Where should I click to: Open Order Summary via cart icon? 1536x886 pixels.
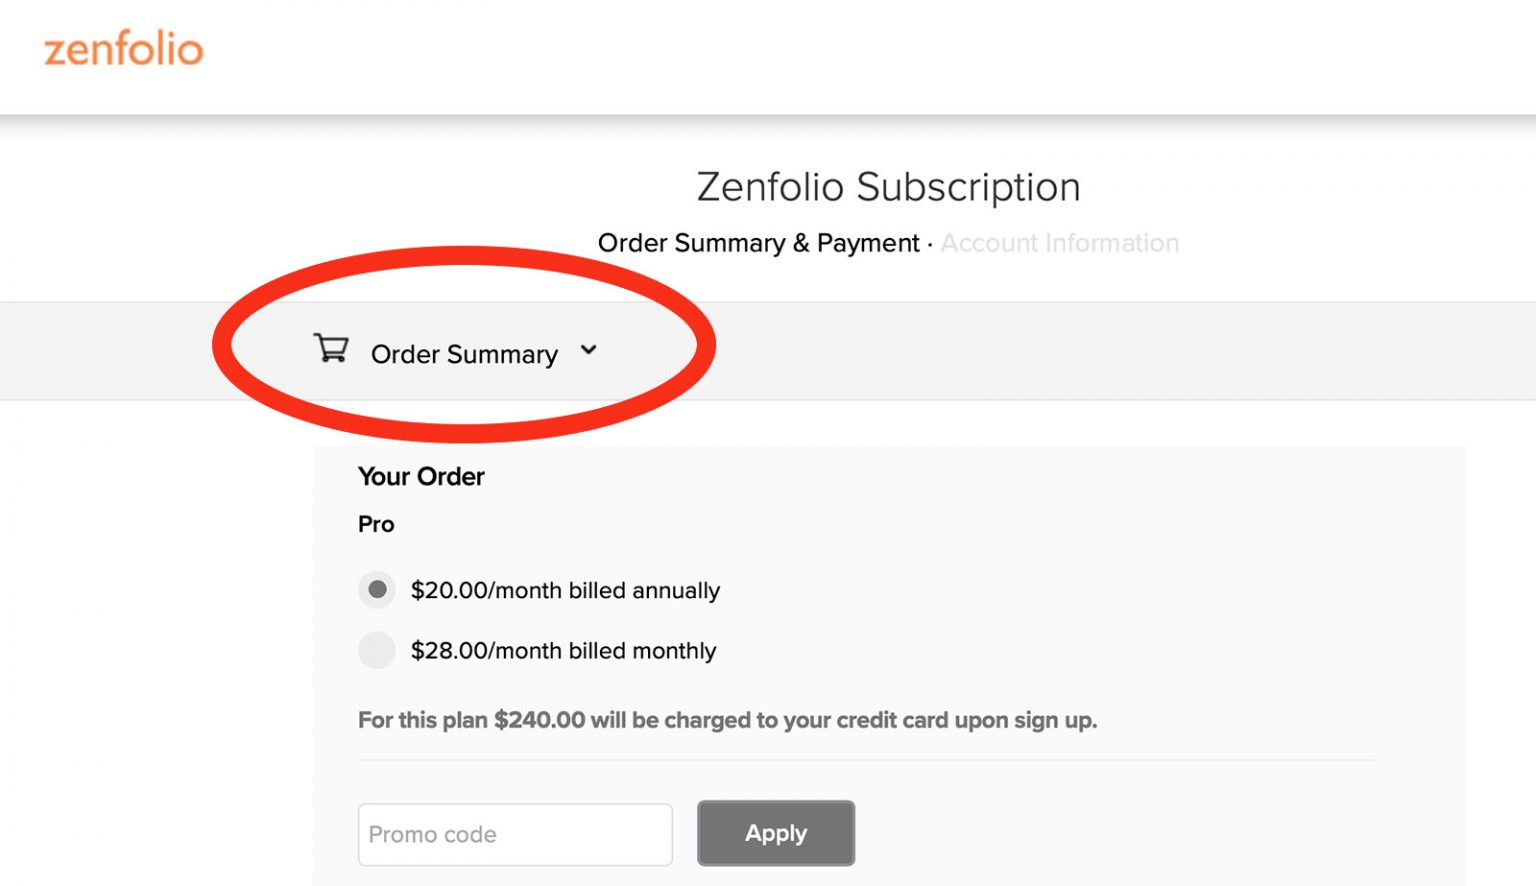click(x=331, y=348)
